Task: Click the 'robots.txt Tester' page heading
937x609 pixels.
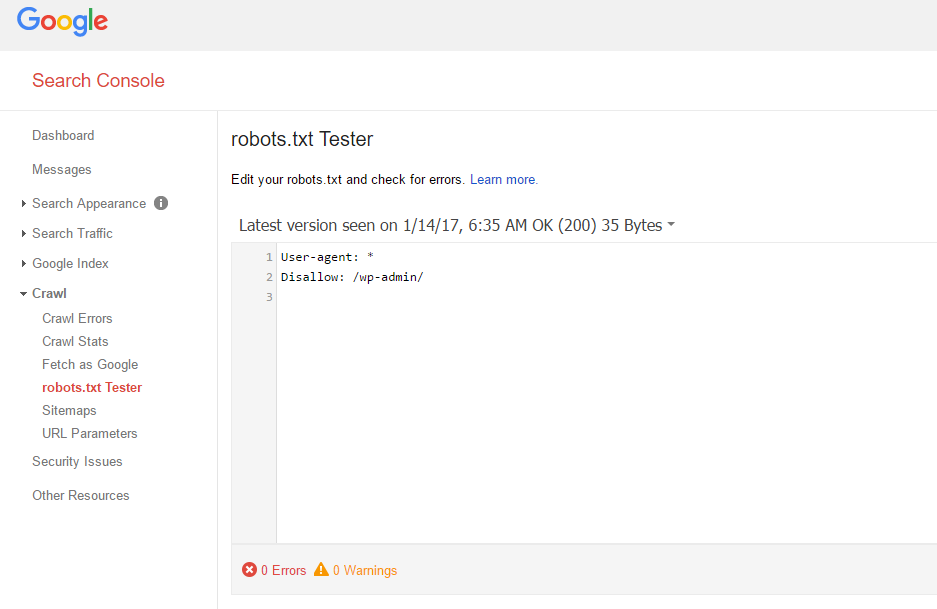Action: [302, 139]
